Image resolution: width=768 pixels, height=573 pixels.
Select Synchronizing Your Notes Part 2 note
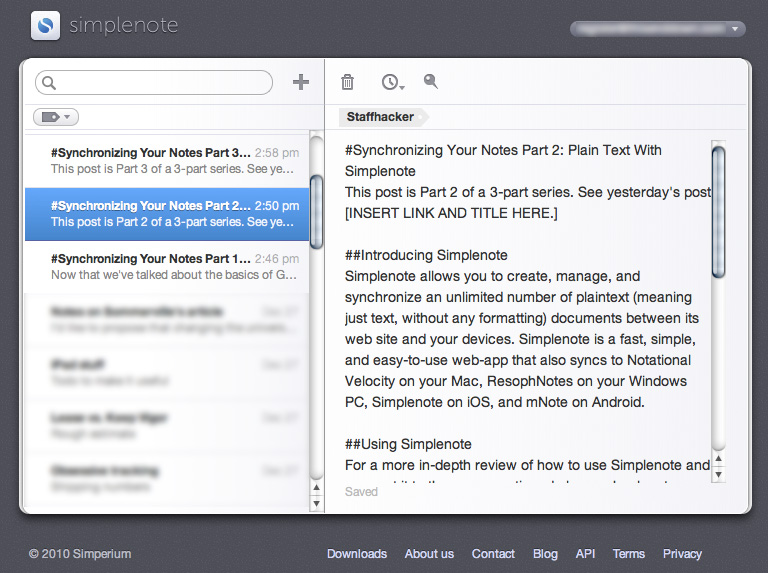tap(167, 214)
